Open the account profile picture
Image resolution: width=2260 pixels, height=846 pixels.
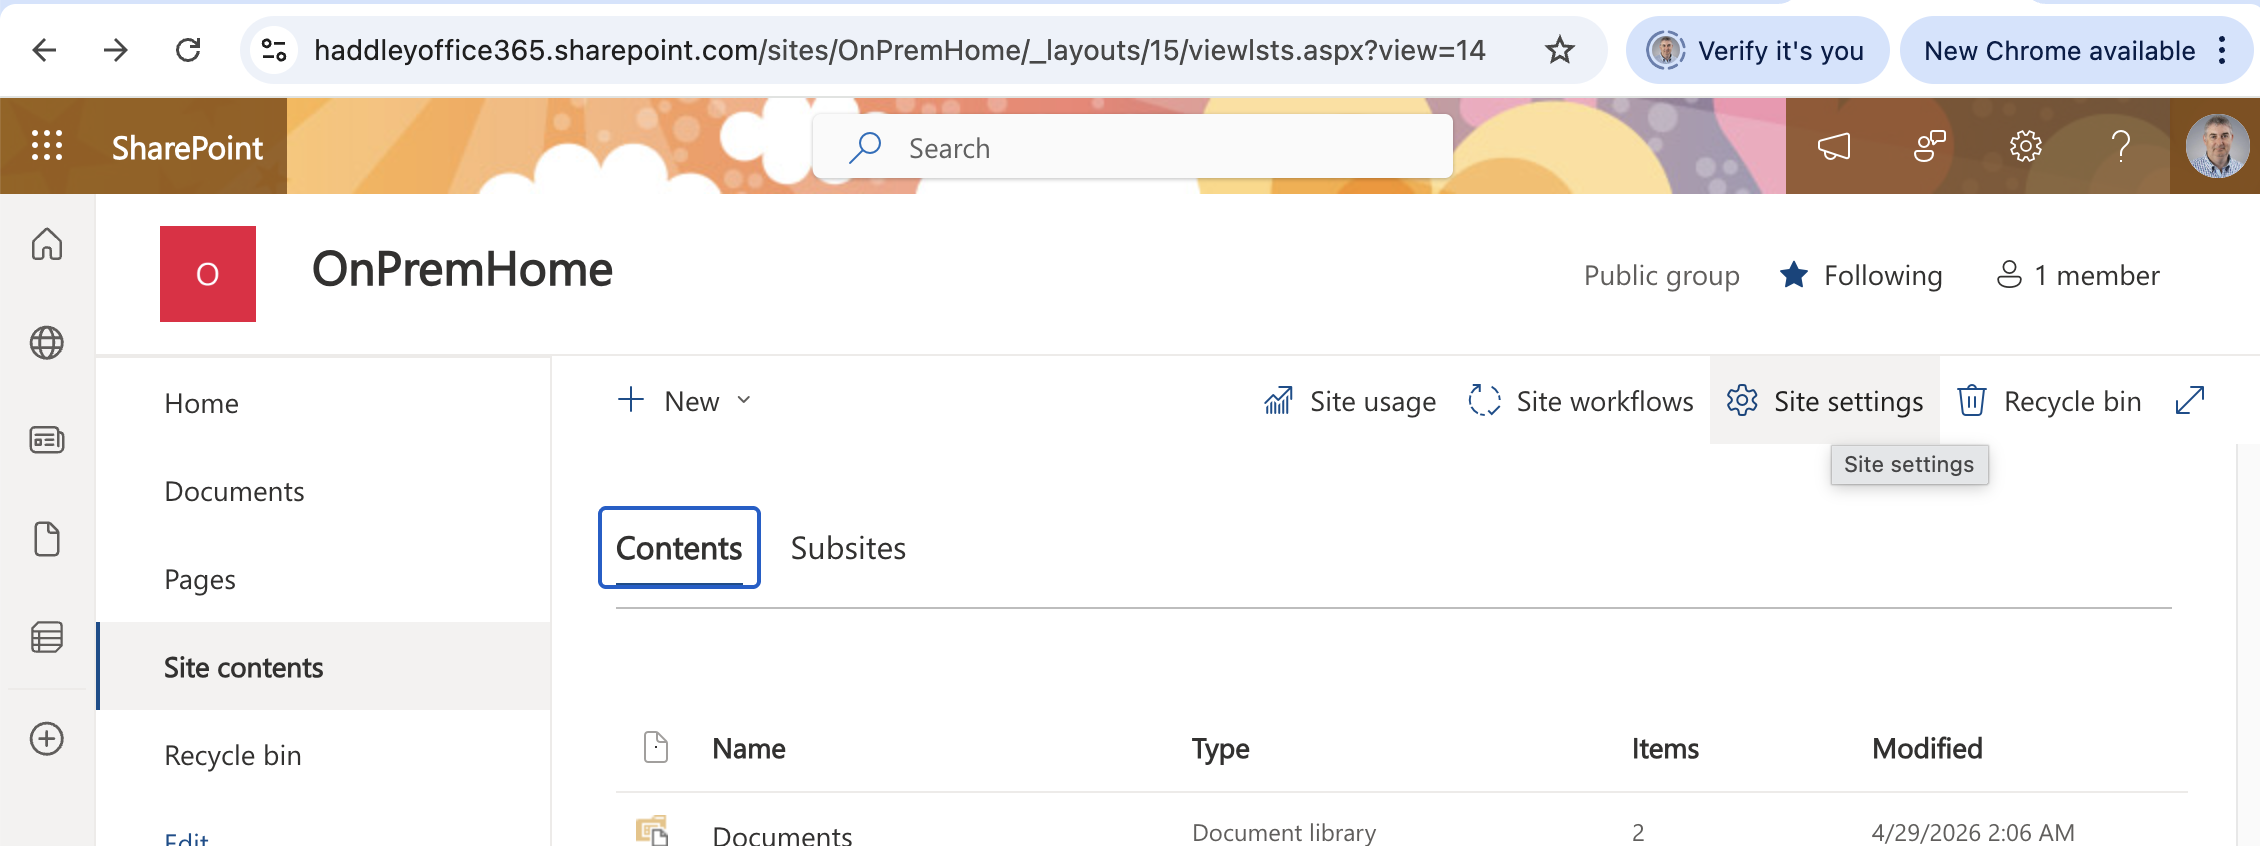[x=2217, y=146]
